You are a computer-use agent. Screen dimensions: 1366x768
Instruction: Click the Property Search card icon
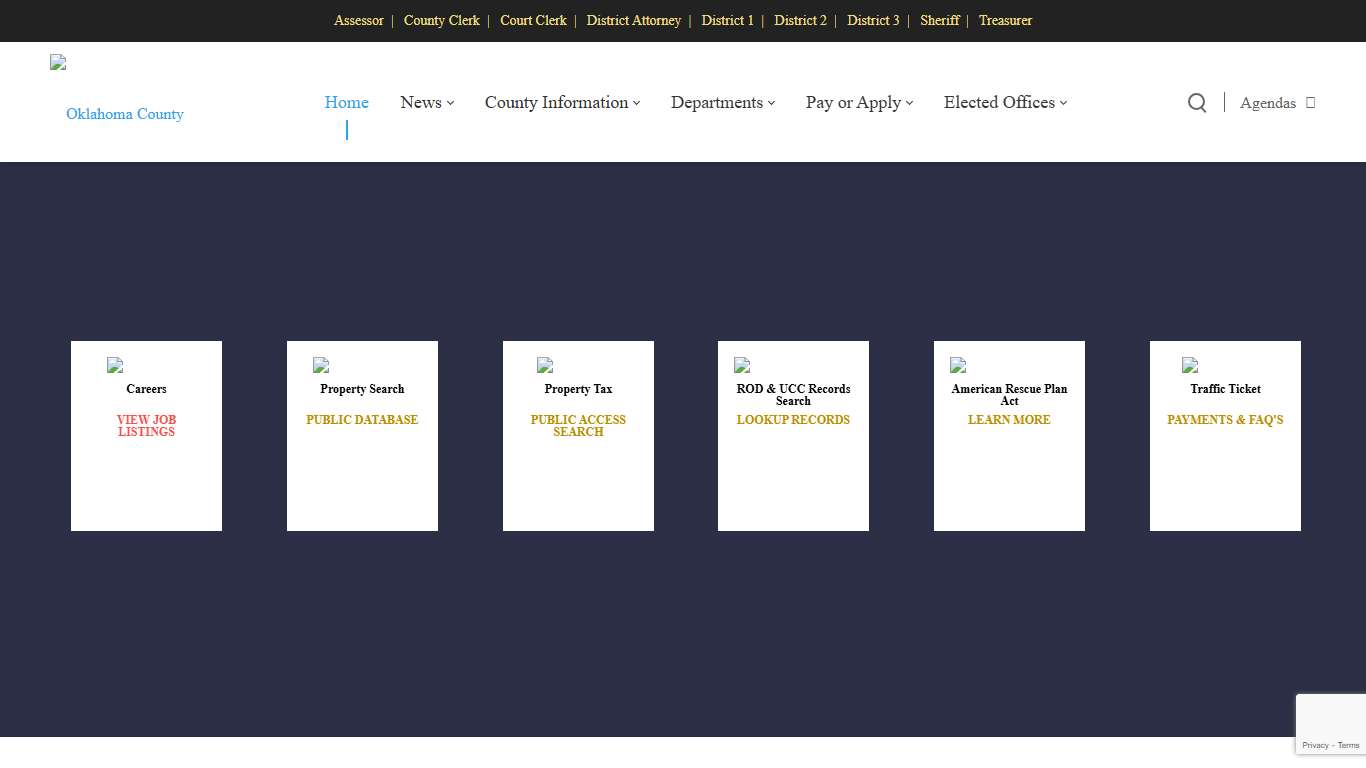[321, 366]
